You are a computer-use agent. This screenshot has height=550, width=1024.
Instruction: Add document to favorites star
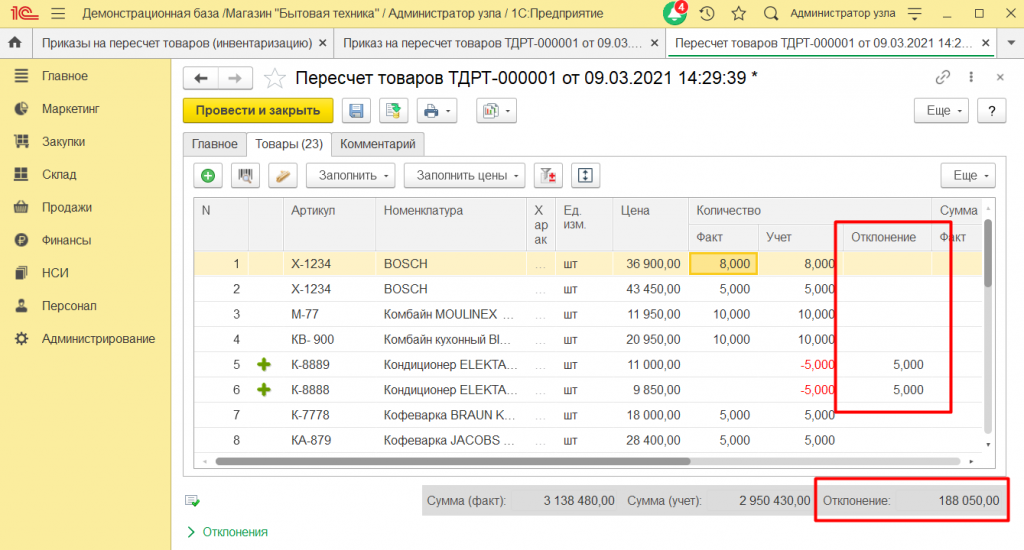[274, 78]
